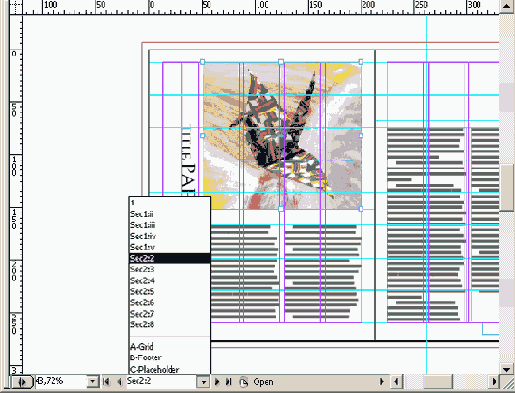Click the file status icon beside Open
Viewport: 515px width, 393px height.
coord(244,382)
